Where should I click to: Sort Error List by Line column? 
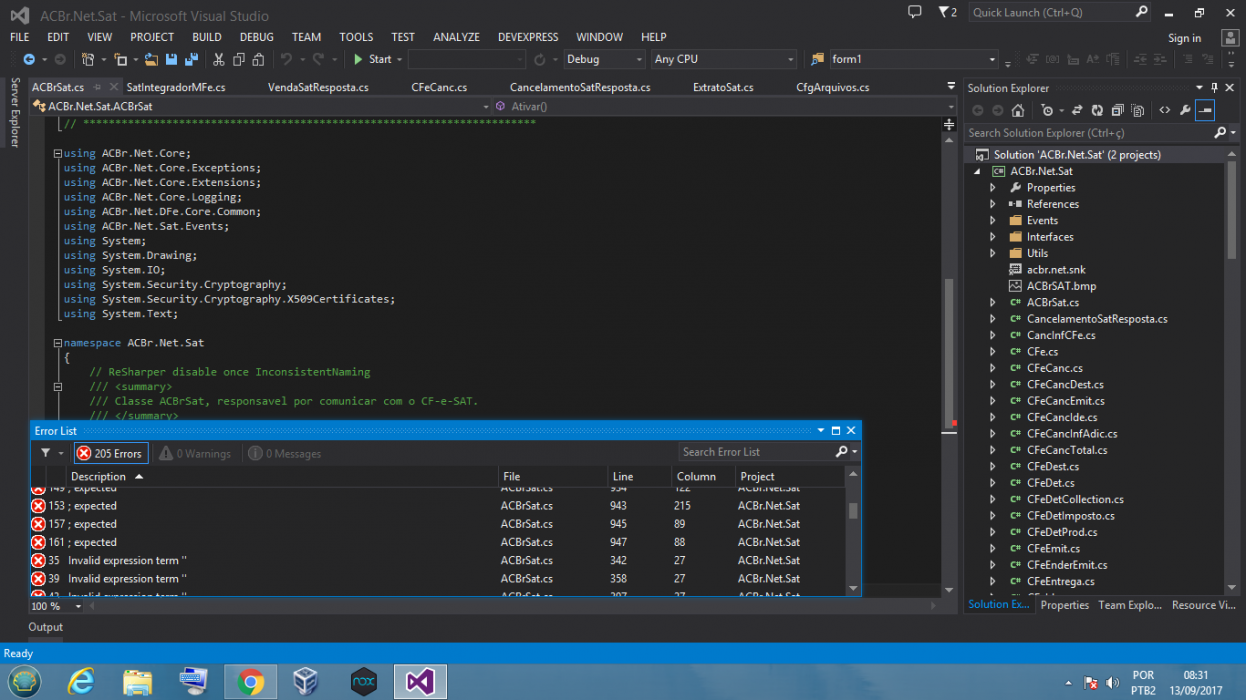coord(639,477)
